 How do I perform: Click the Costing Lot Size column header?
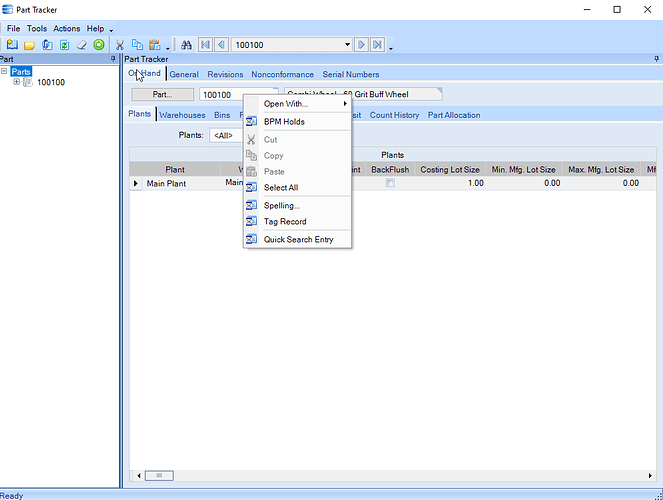pos(450,169)
